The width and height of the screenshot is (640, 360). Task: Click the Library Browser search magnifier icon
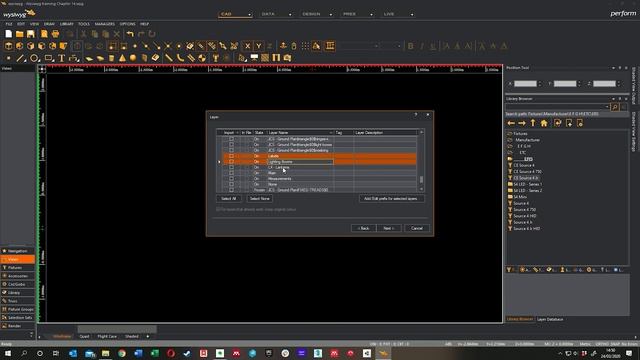coord(615,107)
